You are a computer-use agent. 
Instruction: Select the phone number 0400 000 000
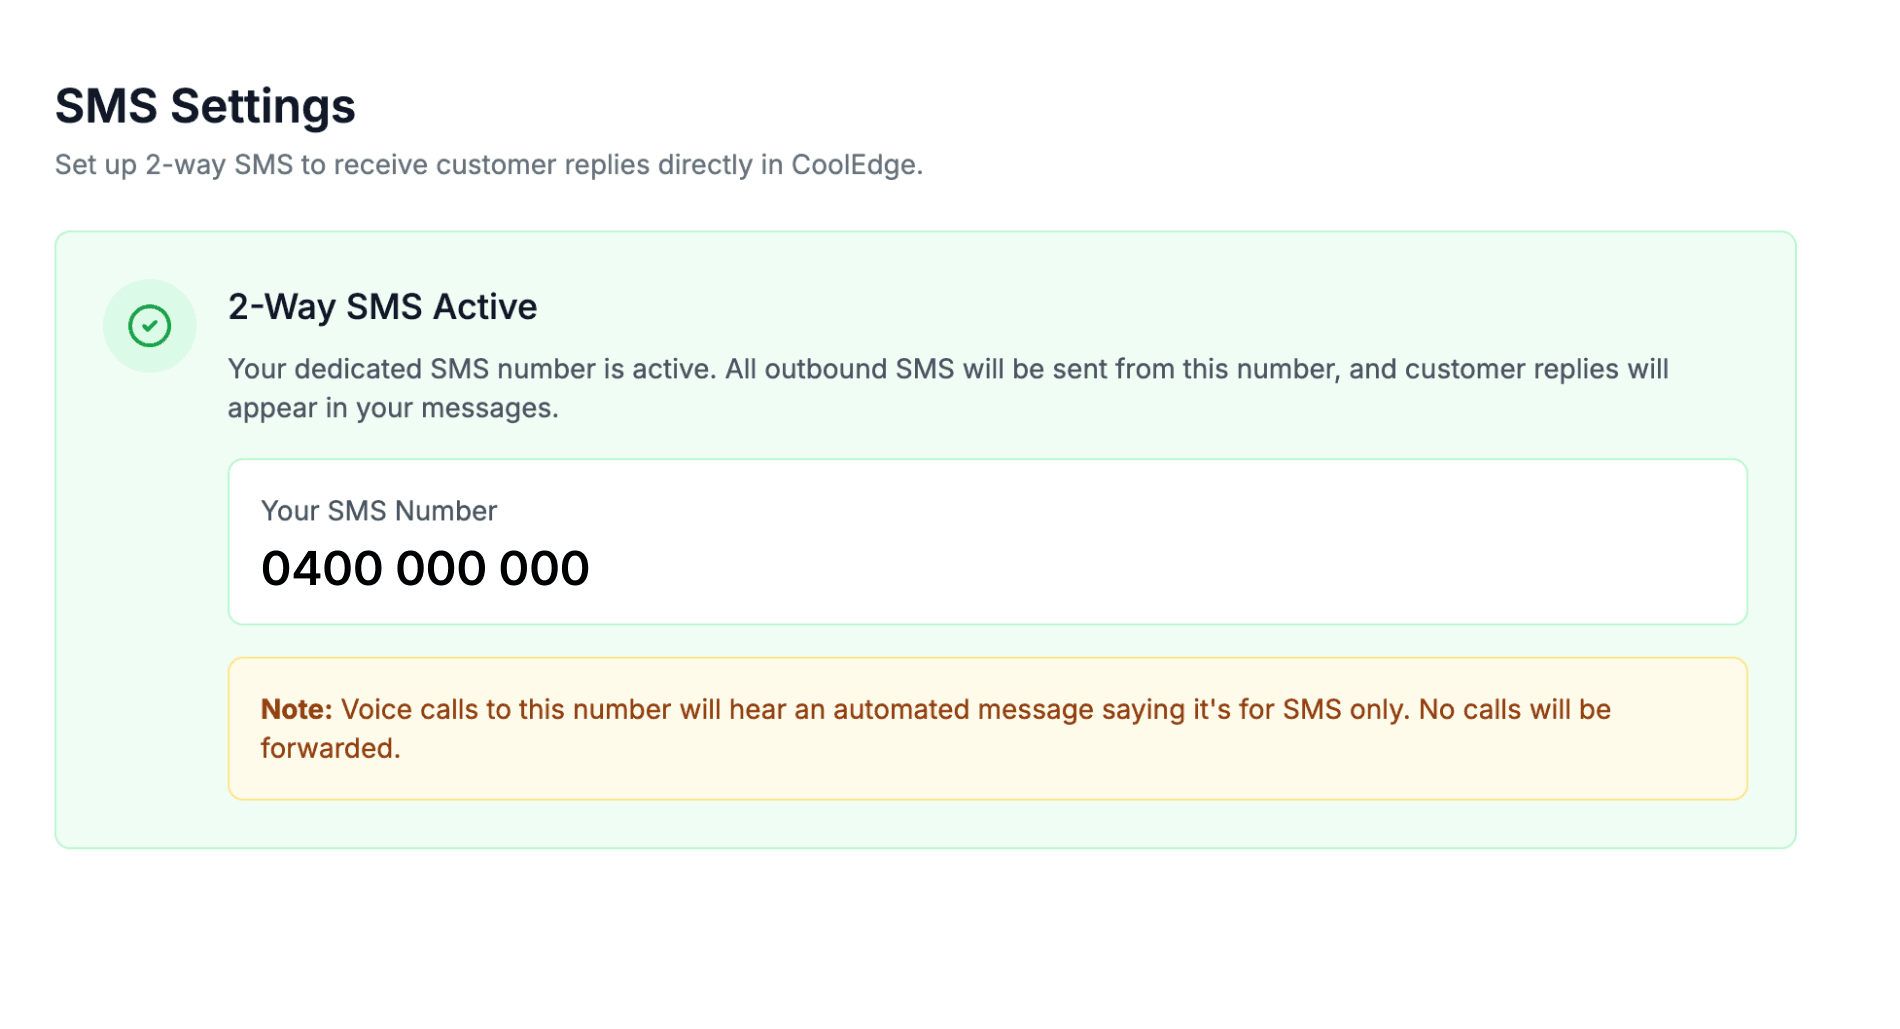point(425,568)
